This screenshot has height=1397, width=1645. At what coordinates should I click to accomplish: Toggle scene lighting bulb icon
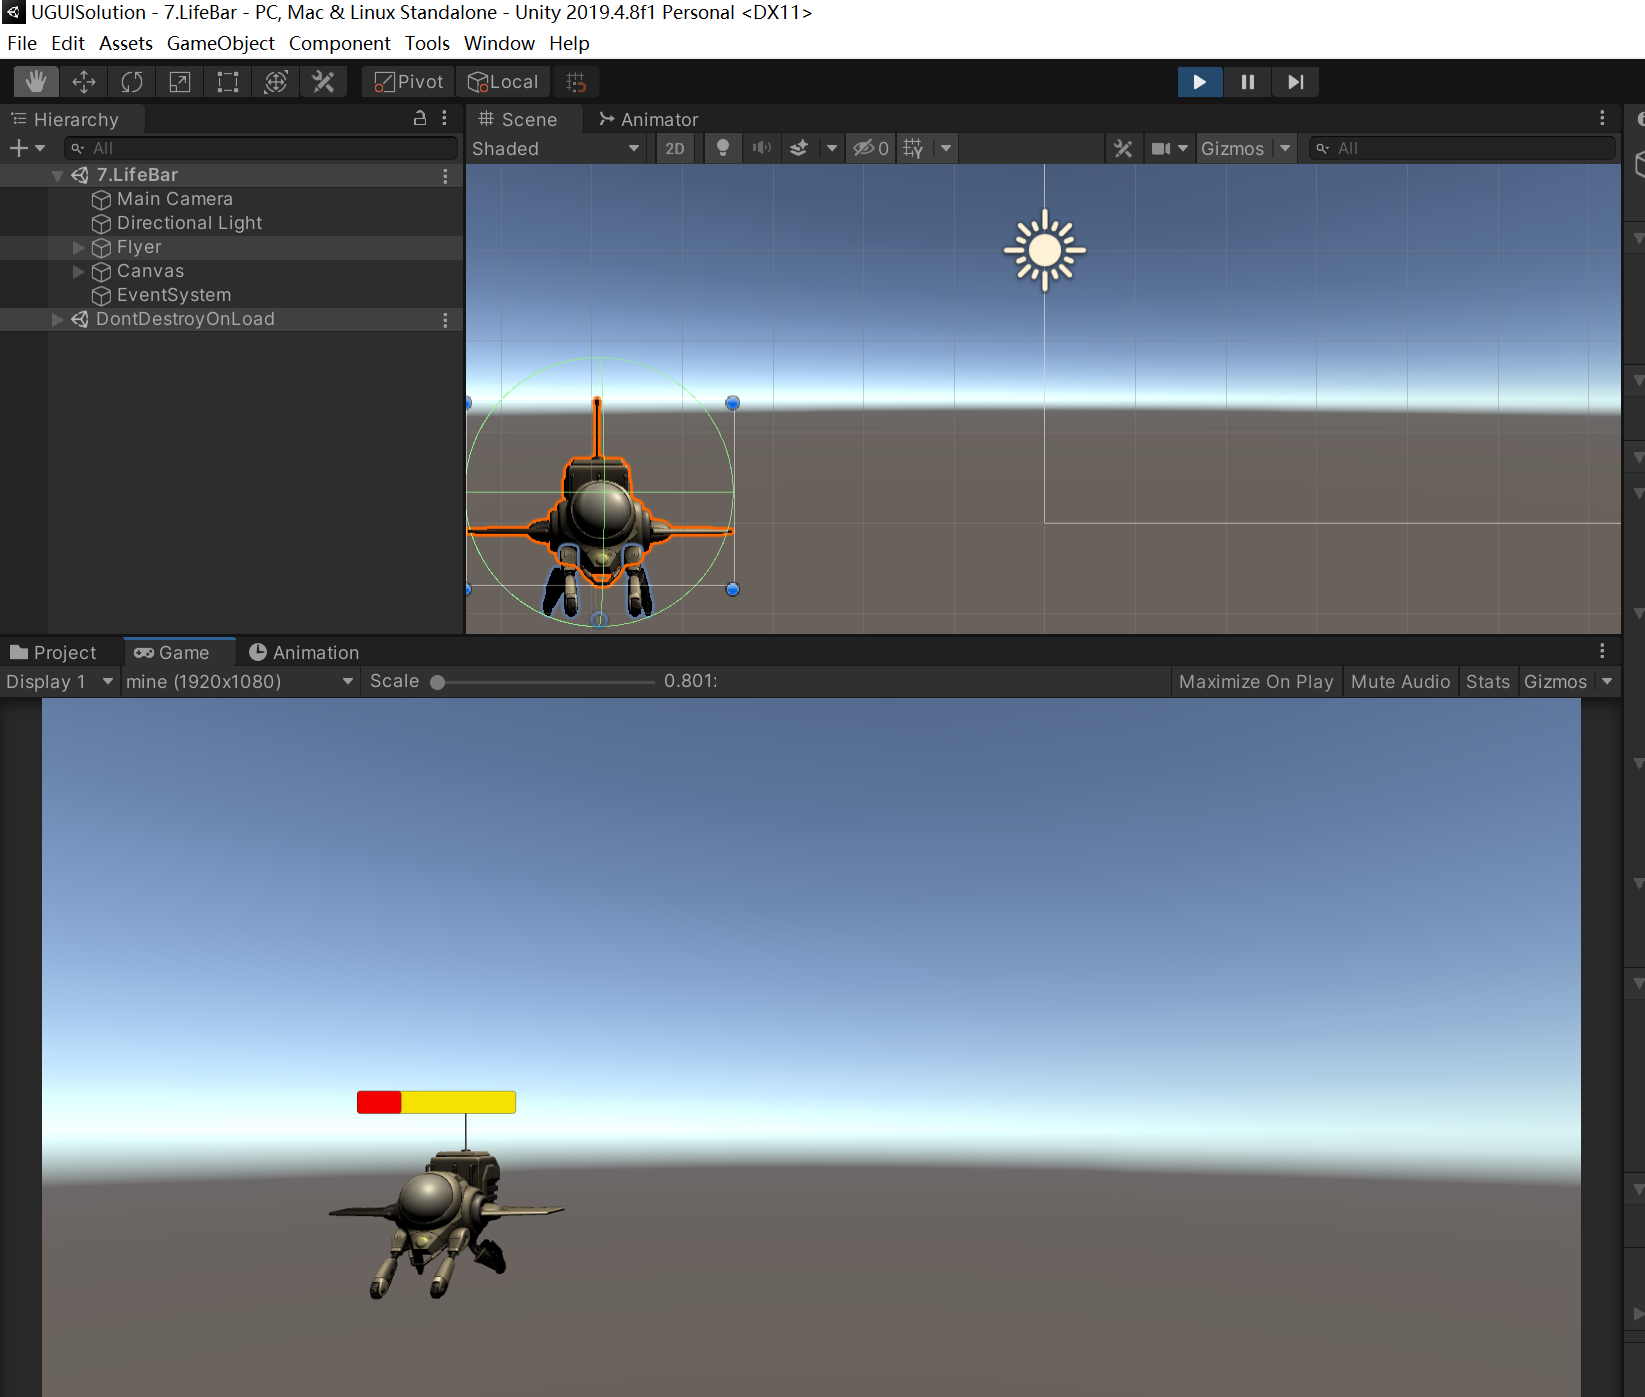[723, 149]
